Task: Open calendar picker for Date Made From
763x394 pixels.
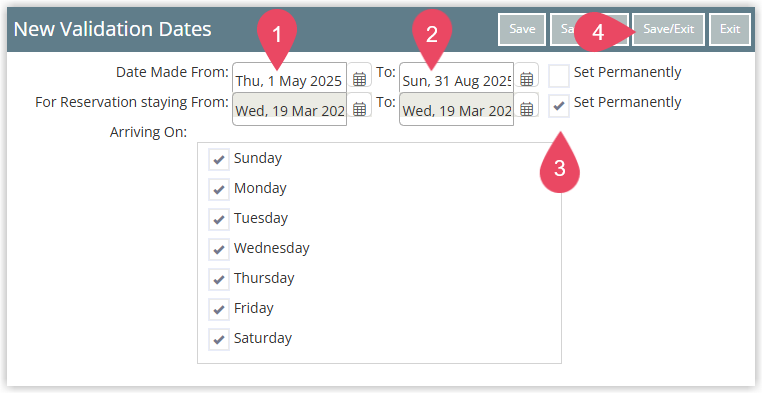Action: point(360,79)
